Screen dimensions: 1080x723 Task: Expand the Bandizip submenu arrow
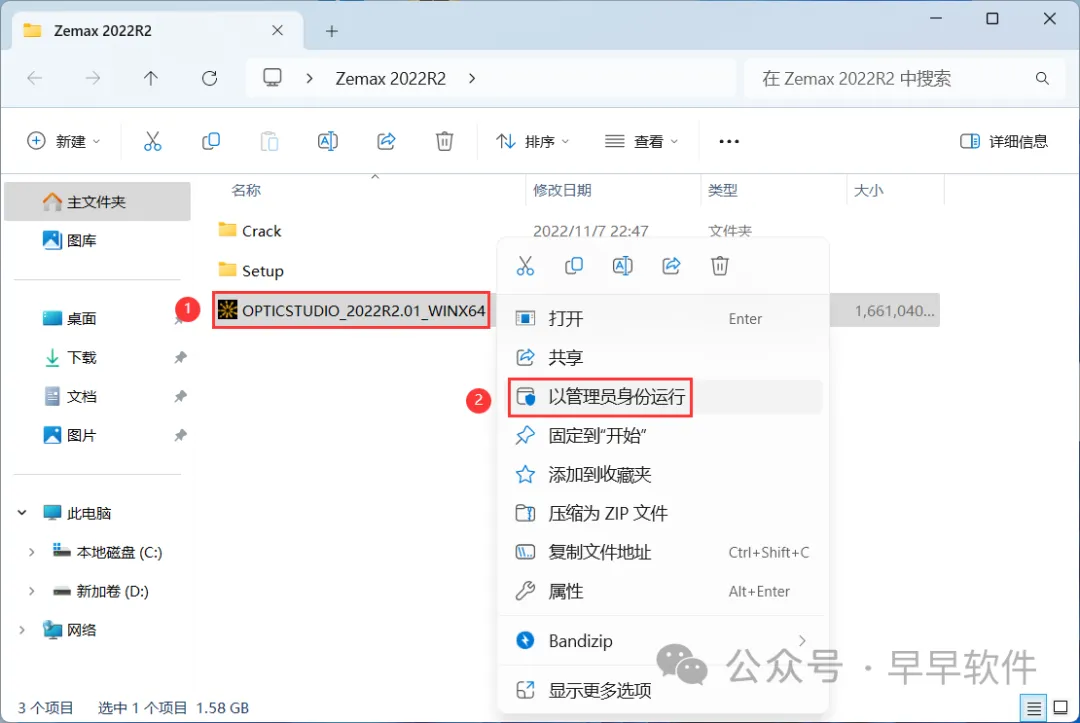802,641
